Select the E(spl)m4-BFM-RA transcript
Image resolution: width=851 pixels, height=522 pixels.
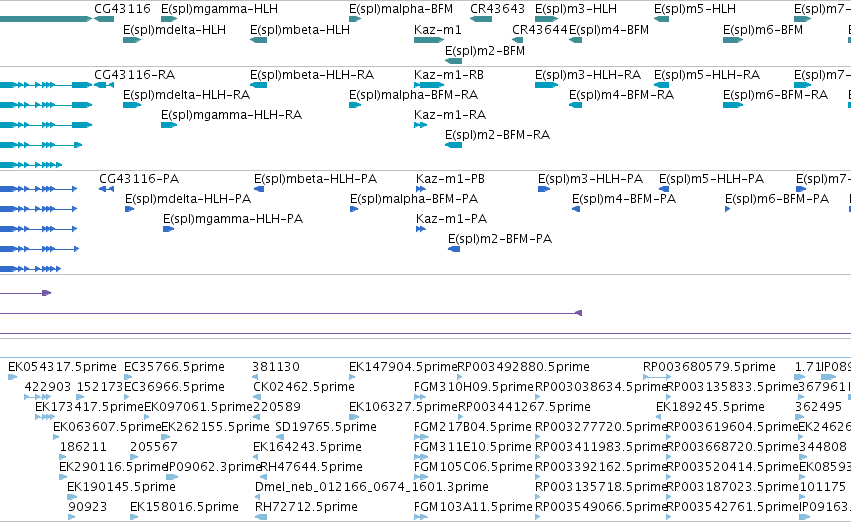coord(621,95)
